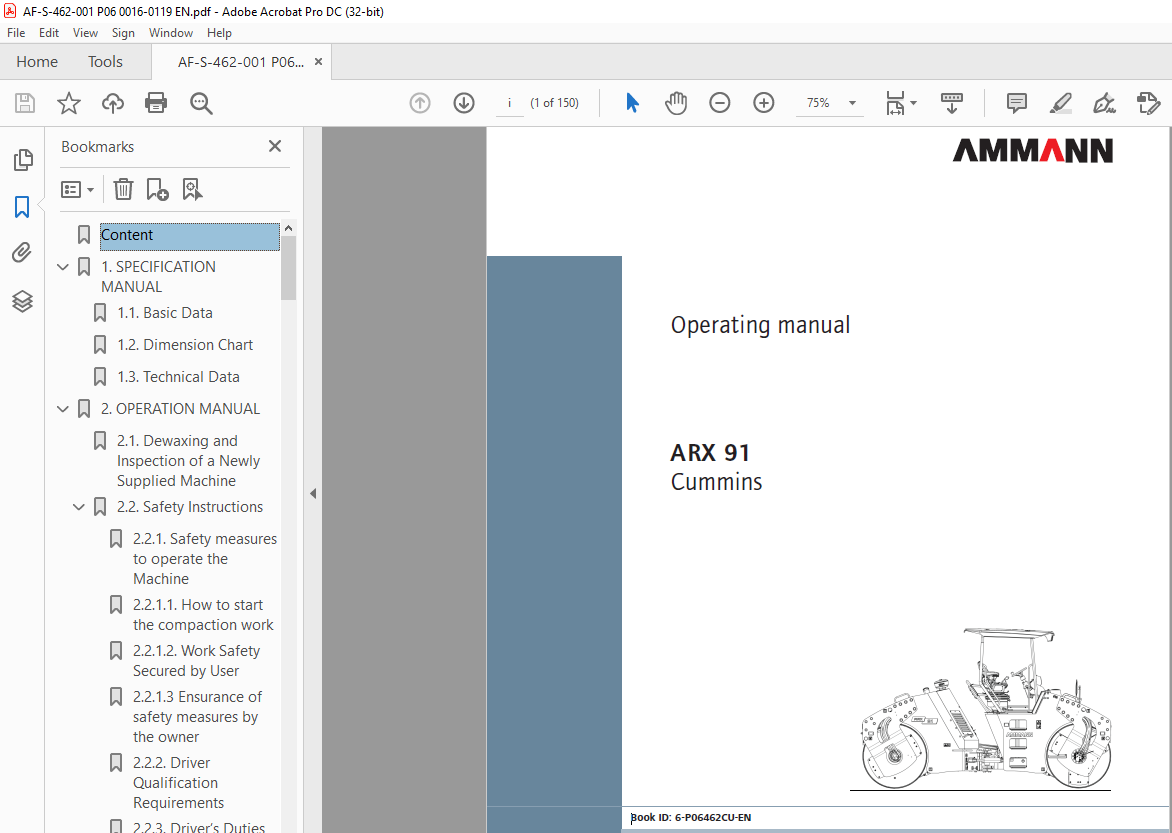Select the AF-S-462-001 P06 document tab
Viewport: 1172px width, 833px height.
[241, 62]
